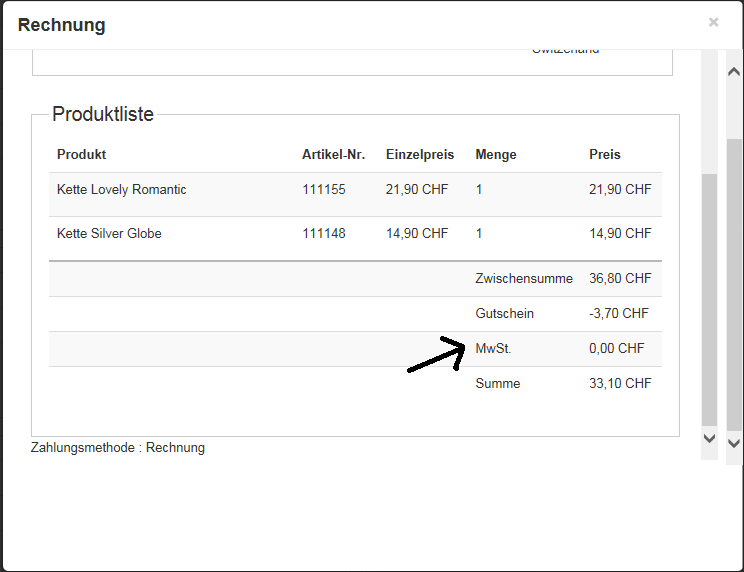Viewport: 744px width, 572px height.
Task: Click the Artikel-Nr. column header
Action: pos(334,155)
